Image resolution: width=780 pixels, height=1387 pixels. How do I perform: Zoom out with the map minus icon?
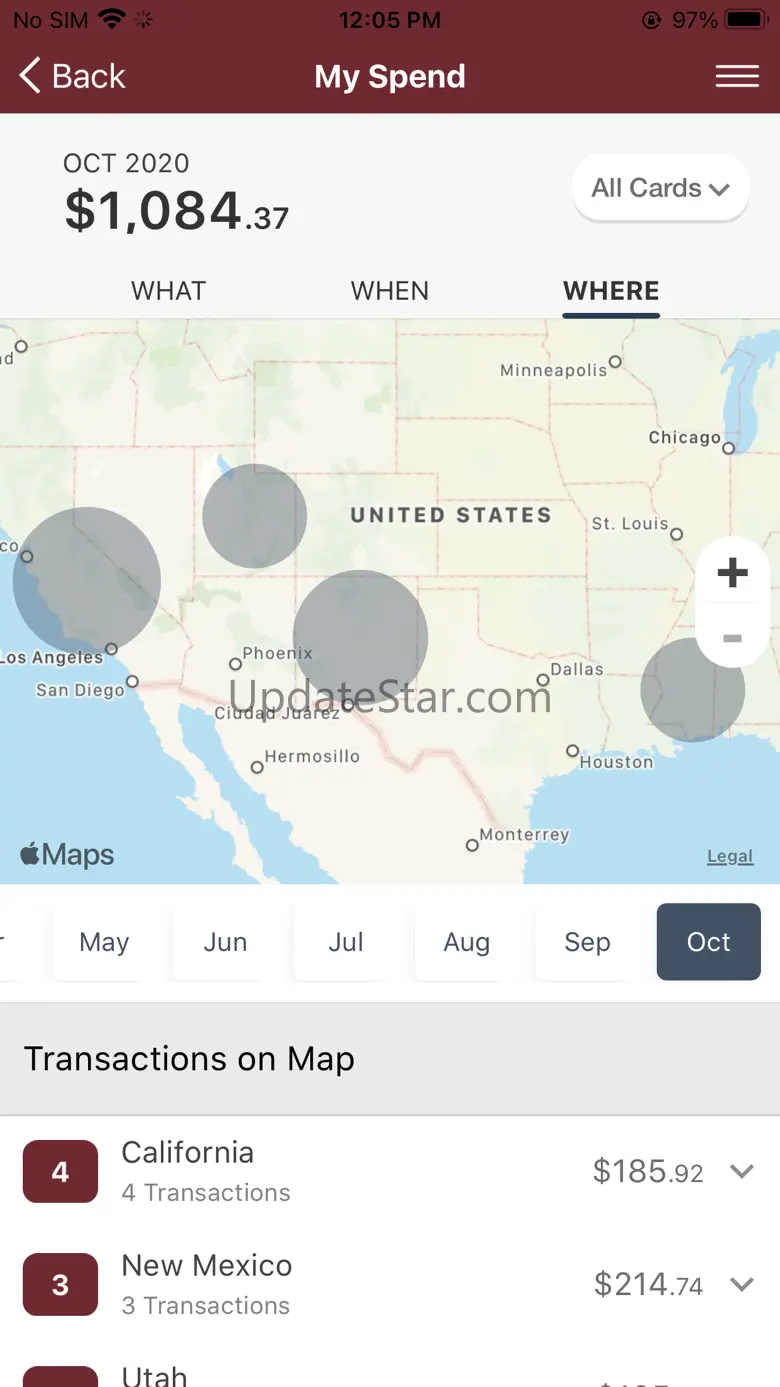coord(732,638)
